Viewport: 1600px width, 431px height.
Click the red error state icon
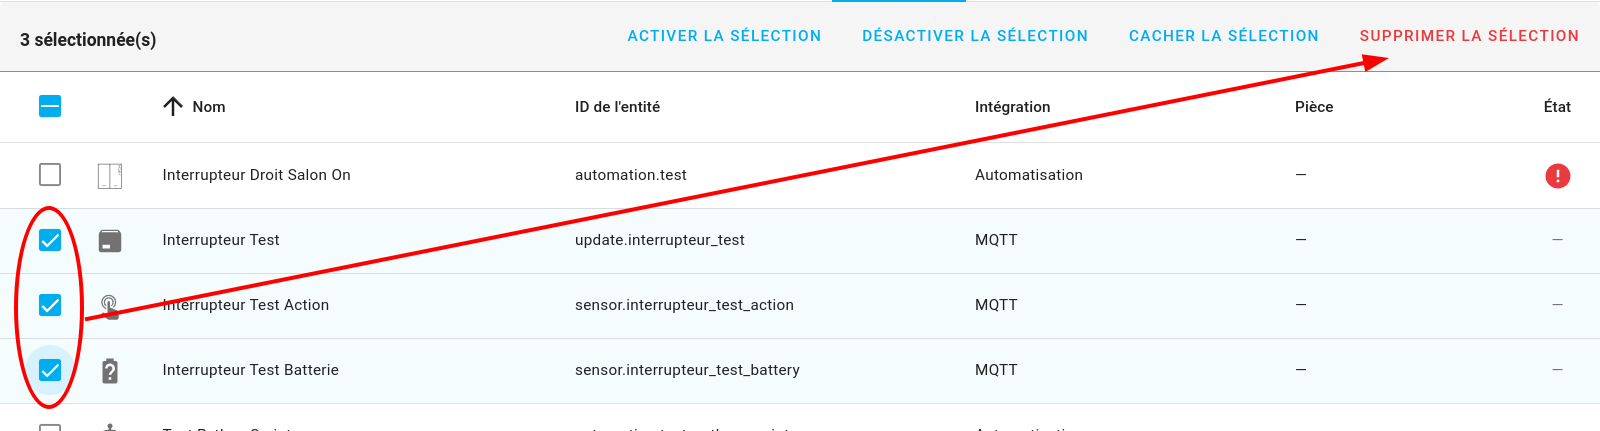coord(1557,176)
